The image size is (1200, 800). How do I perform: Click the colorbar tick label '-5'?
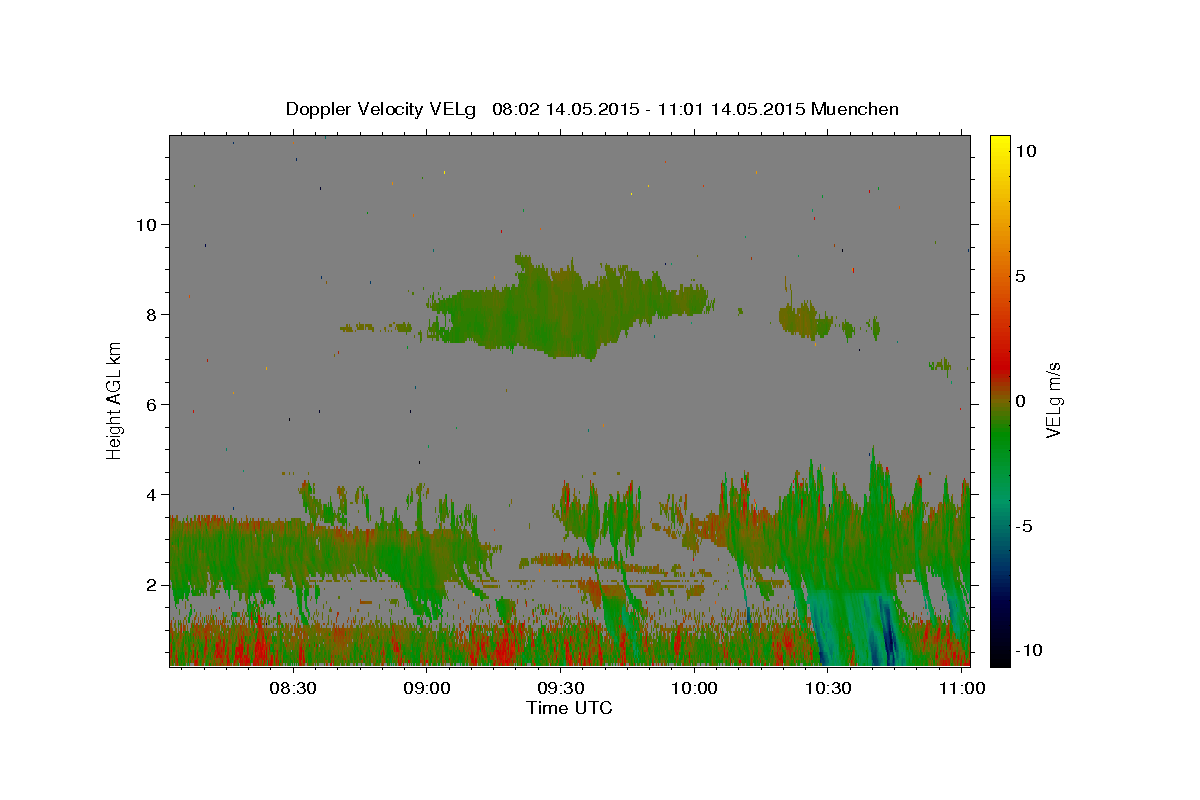[1024, 526]
